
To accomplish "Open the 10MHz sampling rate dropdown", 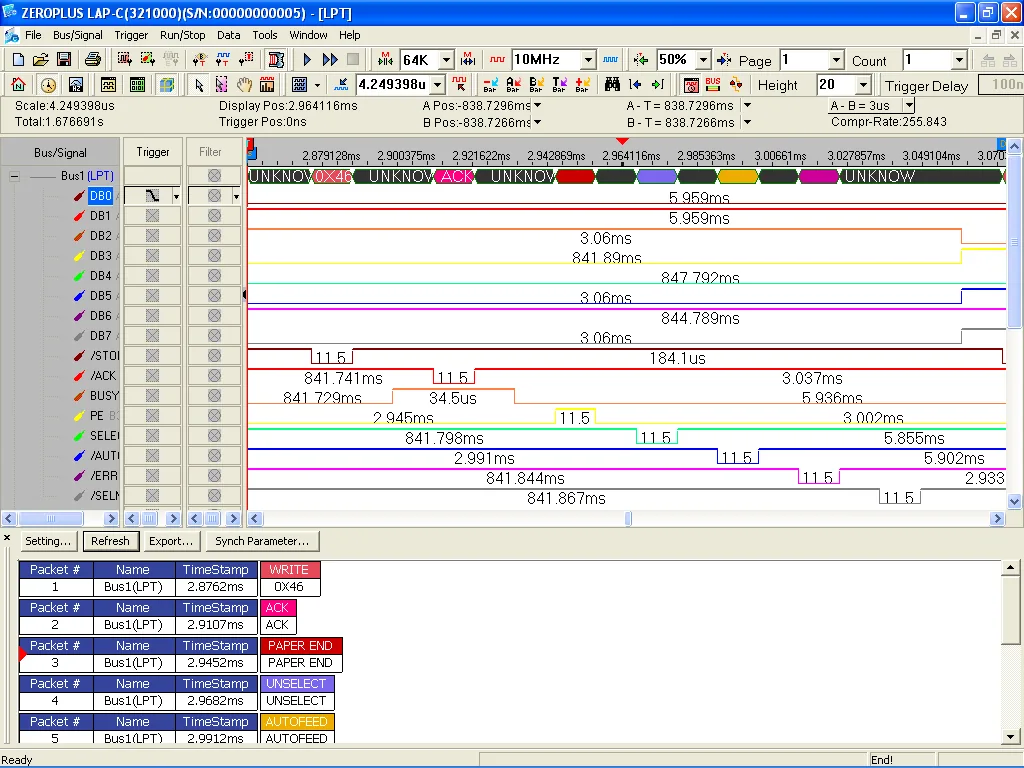I will [x=588, y=60].
